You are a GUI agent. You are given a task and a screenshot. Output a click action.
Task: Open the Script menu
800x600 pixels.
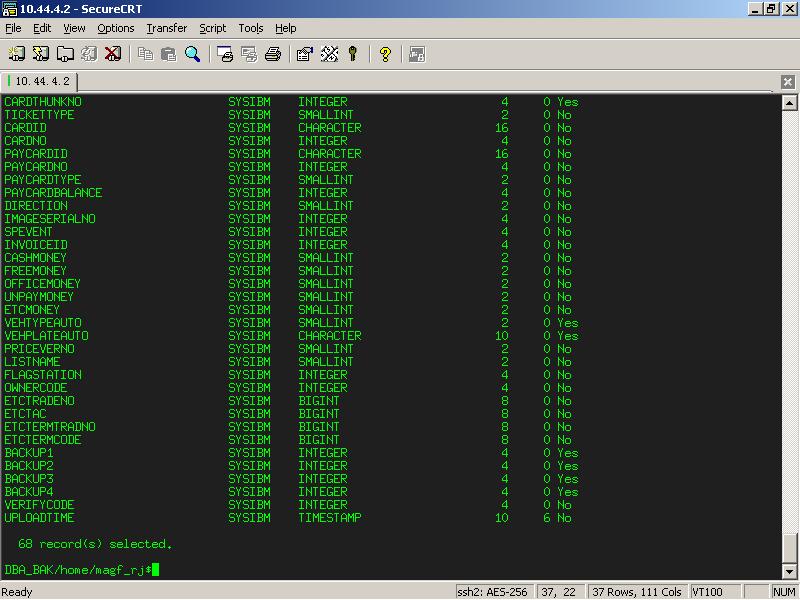click(212, 28)
